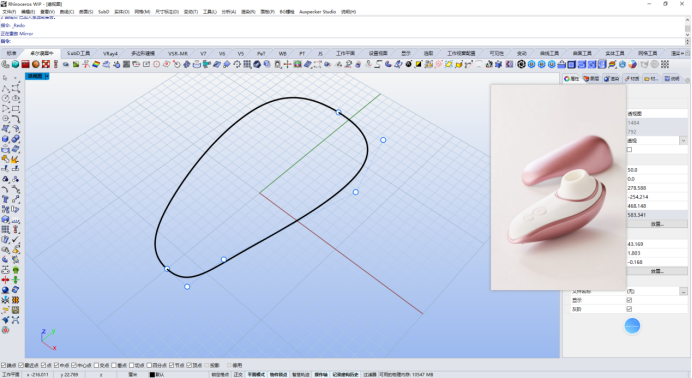Screen dimensions: 692x378
Task: Toggle 物件锁点 (Osnap) in status bar
Action: pyautogui.click(x=278, y=374)
